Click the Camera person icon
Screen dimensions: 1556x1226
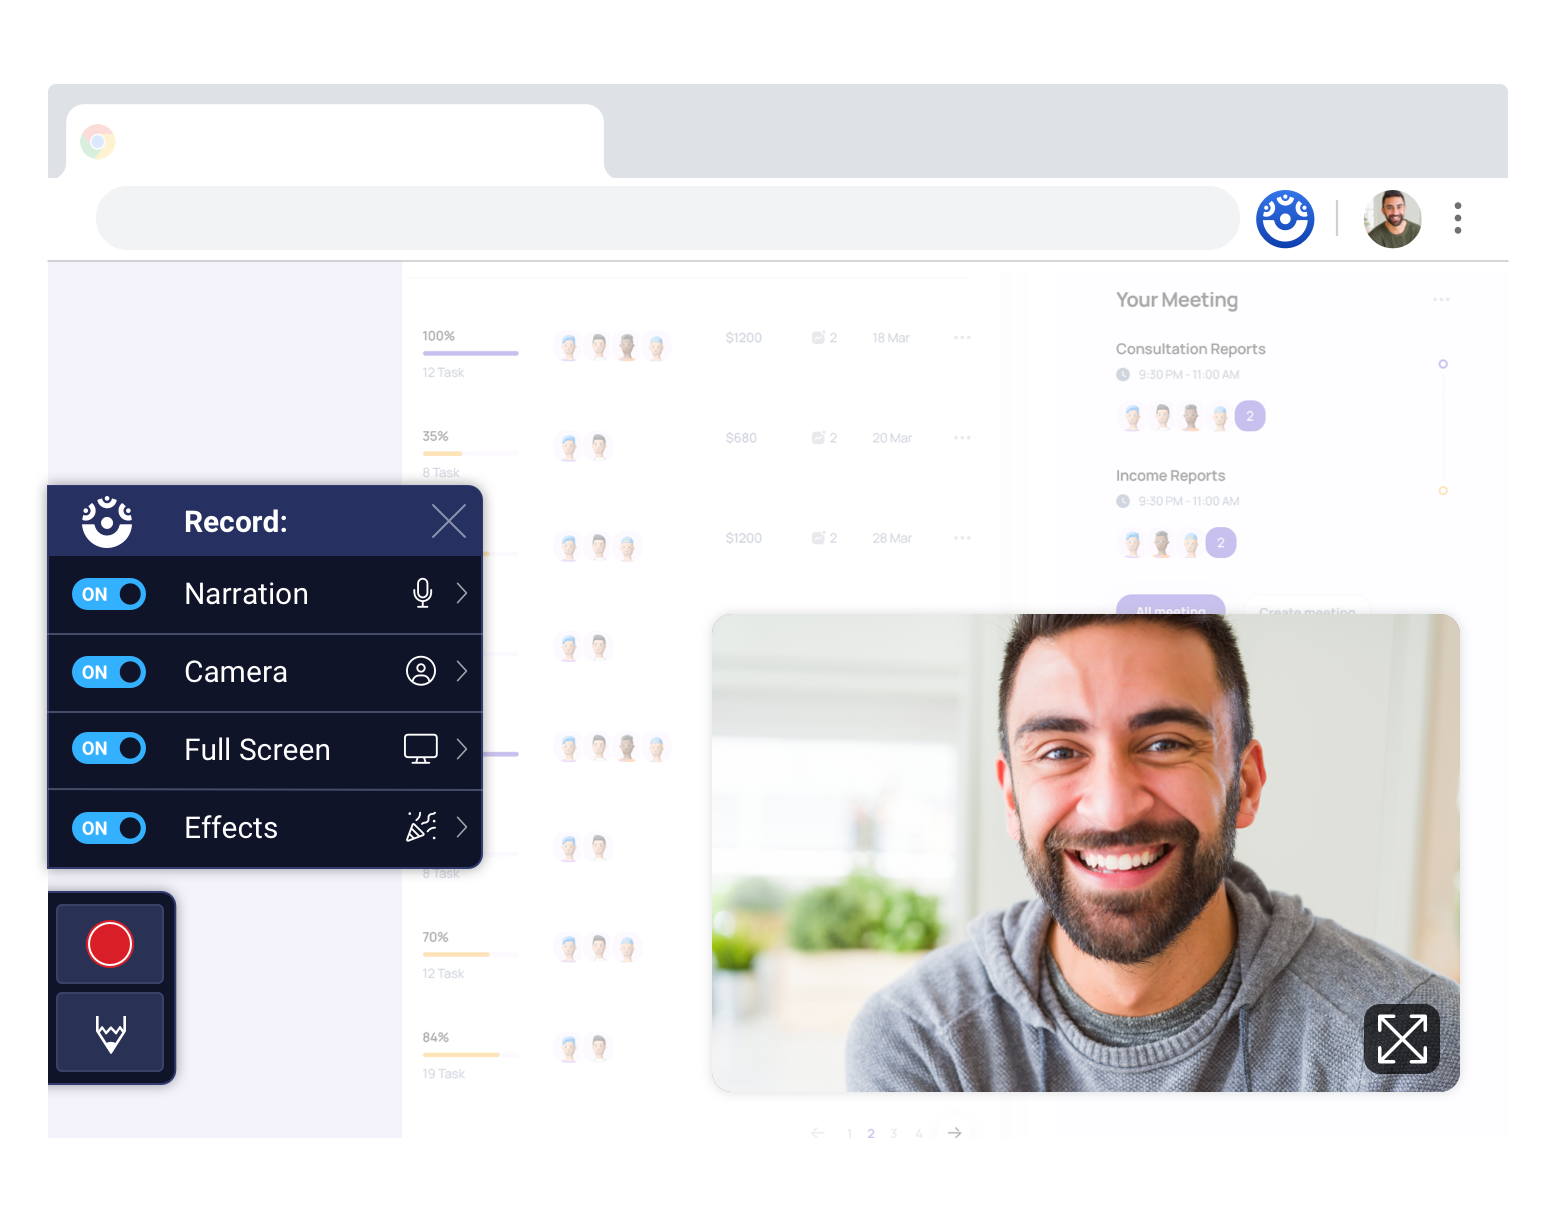(421, 671)
